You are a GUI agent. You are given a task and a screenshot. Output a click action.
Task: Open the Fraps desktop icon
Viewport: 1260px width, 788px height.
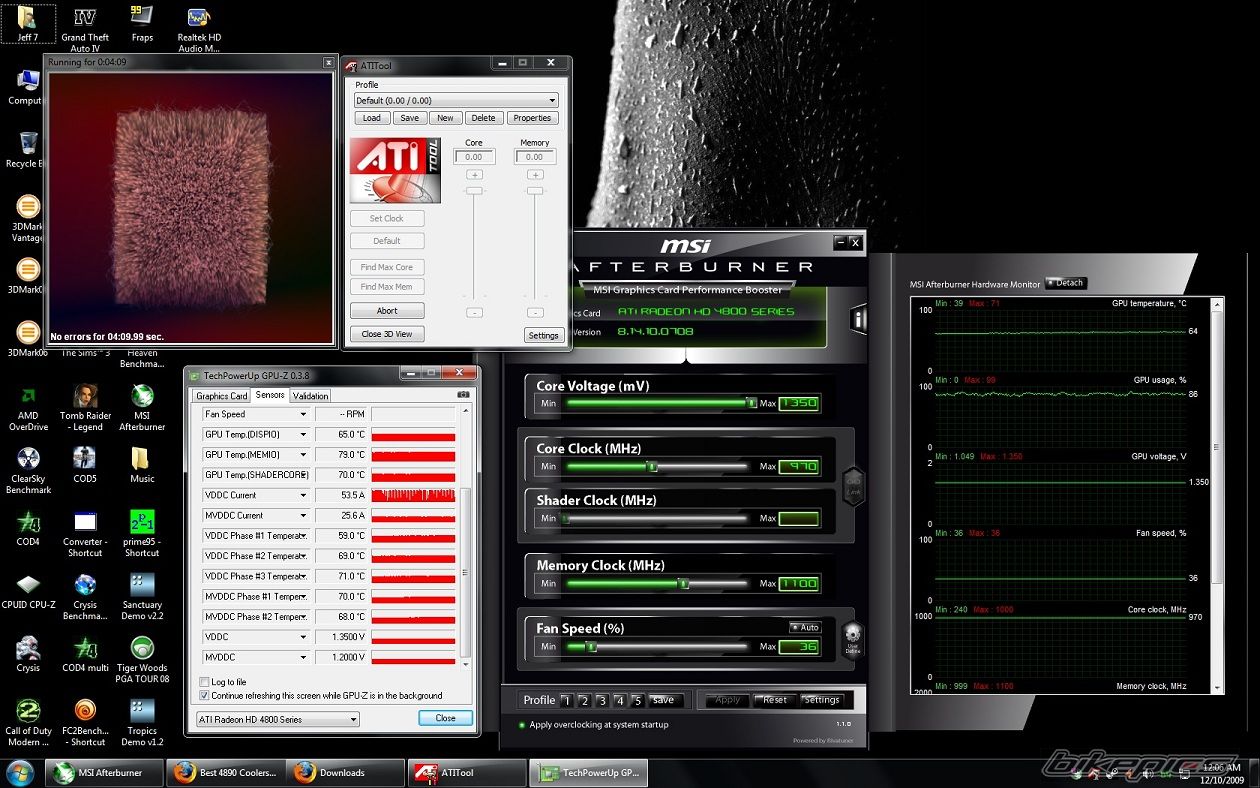click(142, 18)
